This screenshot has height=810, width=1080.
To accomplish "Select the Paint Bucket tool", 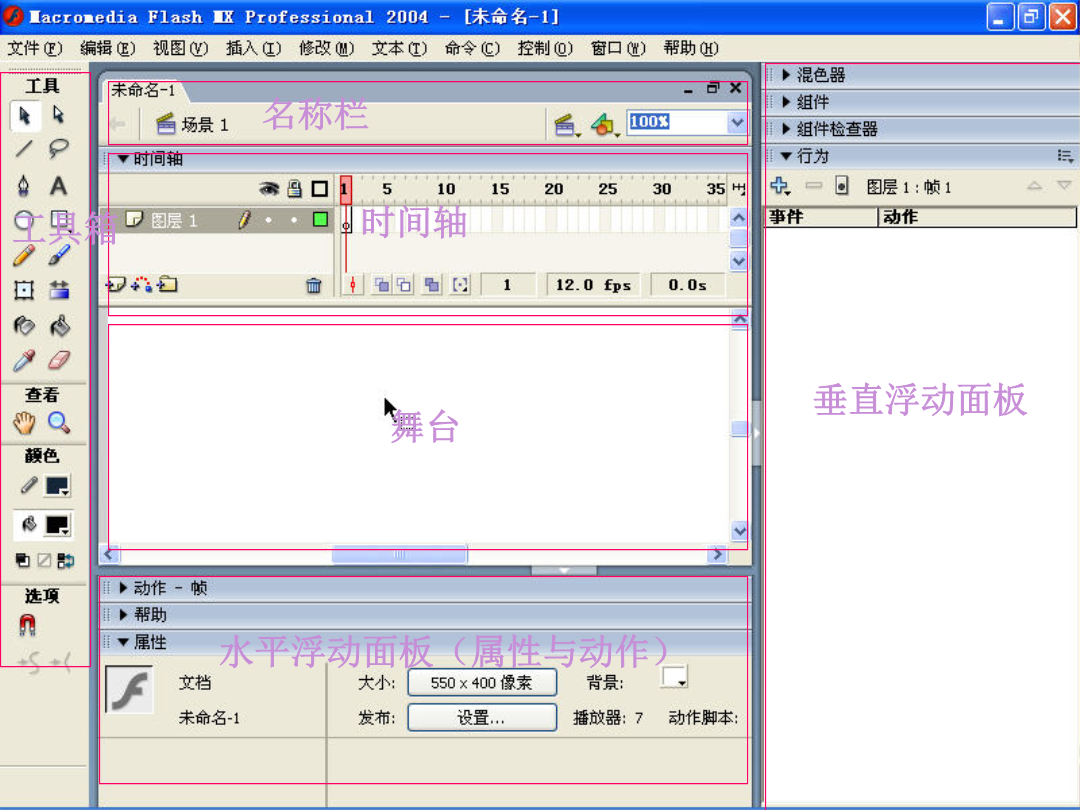I will coord(59,325).
